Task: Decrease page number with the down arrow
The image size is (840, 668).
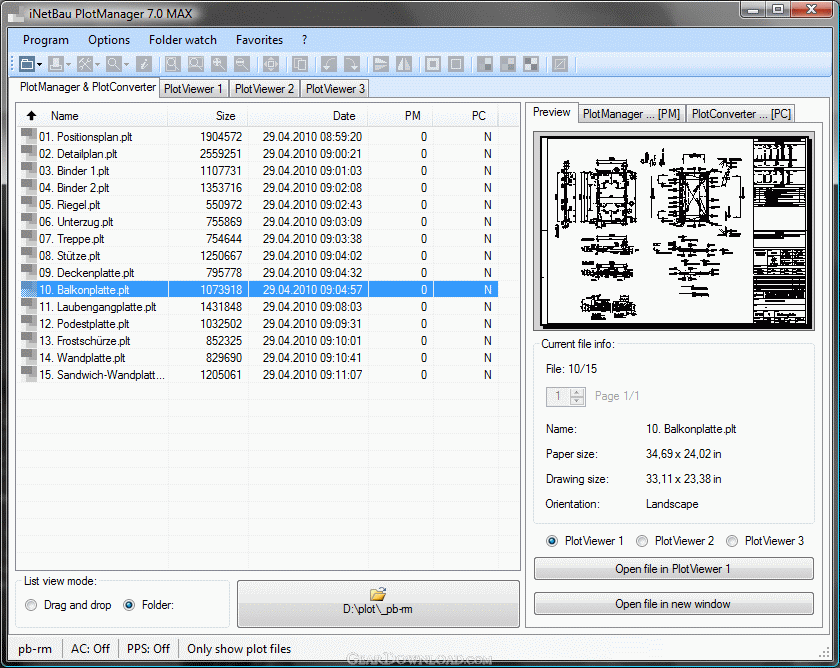Action: click(x=577, y=401)
